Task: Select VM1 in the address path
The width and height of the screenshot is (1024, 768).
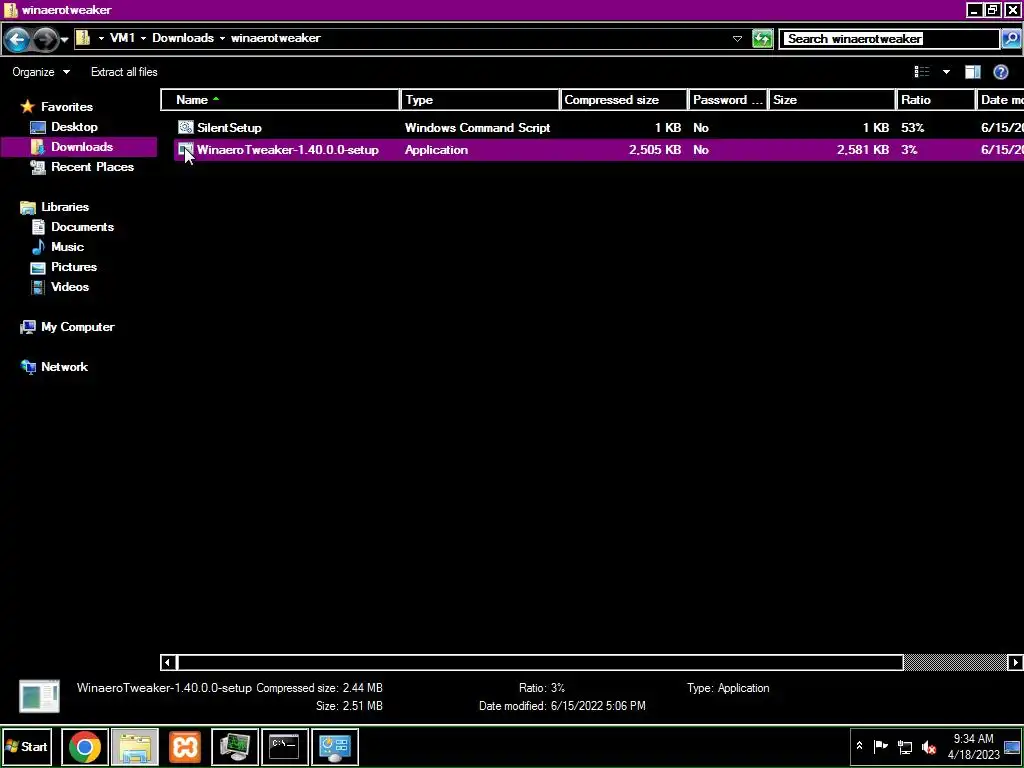Action: (122, 38)
